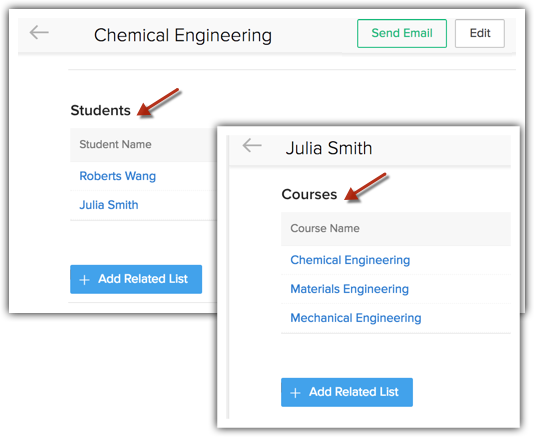Open the Roberts Wang student record
This screenshot has height=437, width=534.
coord(117,176)
